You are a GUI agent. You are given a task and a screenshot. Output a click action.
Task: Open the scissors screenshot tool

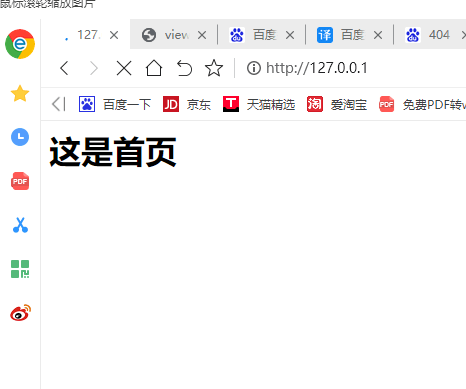(20, 225)
